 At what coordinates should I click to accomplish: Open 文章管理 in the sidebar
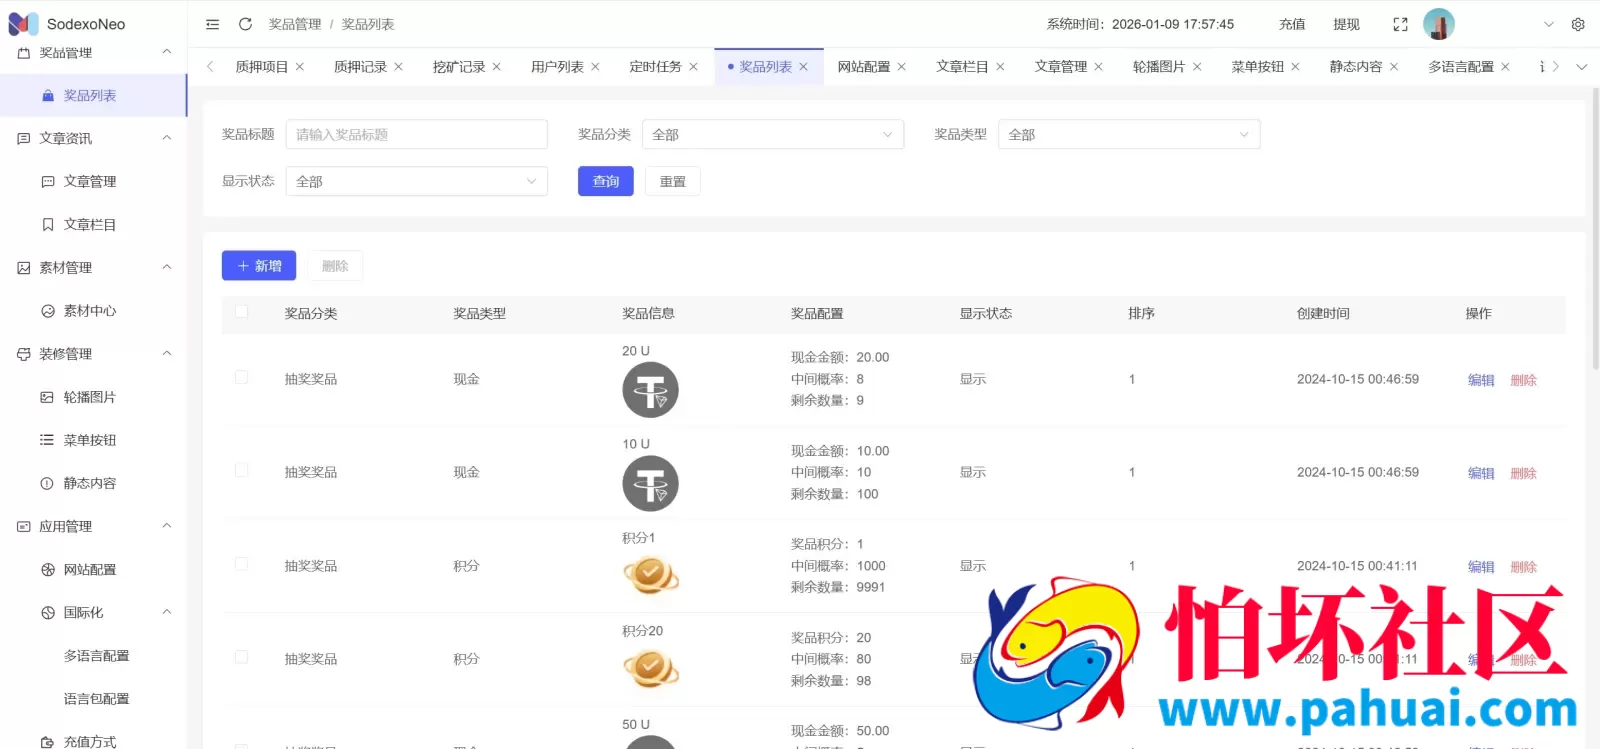coord(92,182)
